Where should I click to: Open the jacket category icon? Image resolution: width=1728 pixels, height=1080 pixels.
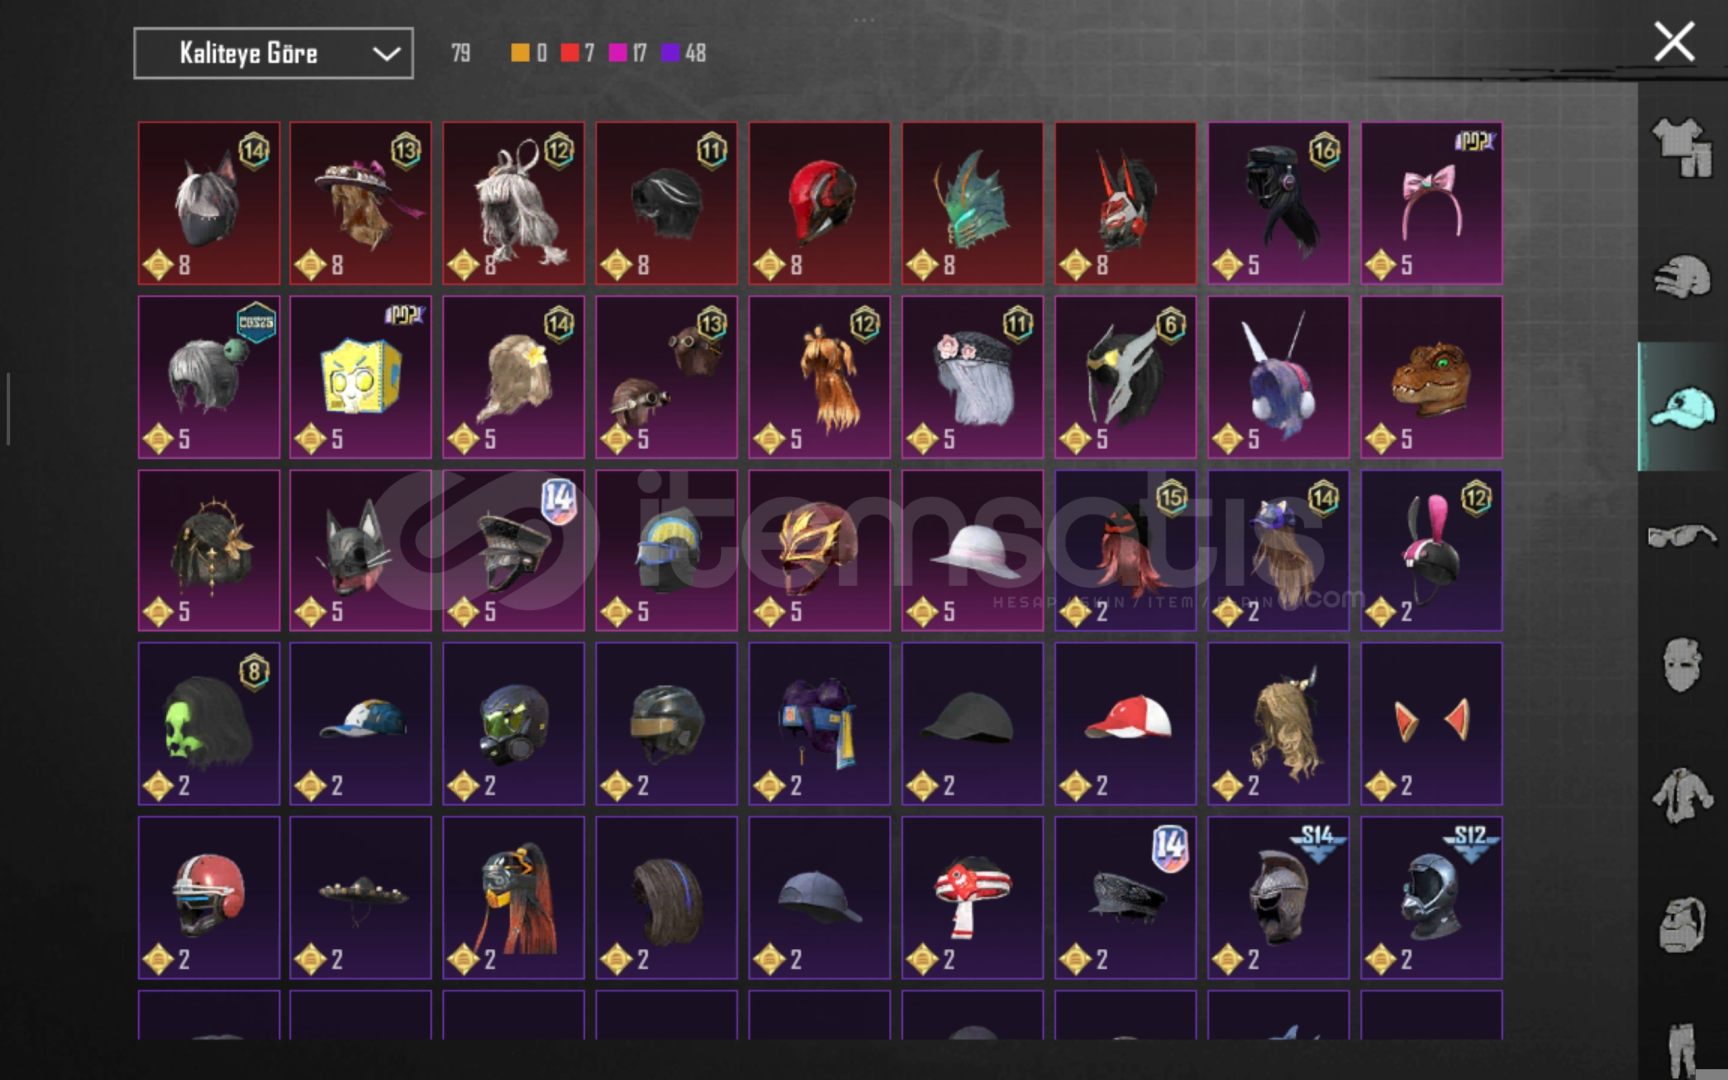(1681, 795)
